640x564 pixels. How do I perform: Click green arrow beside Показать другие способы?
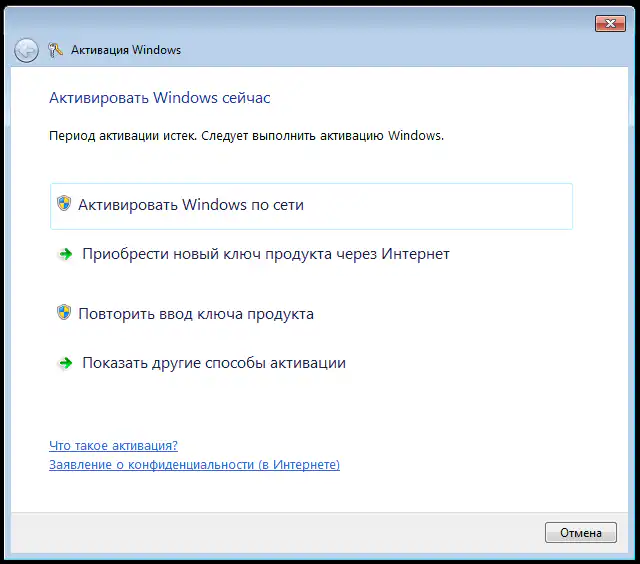pyautogui.click(x=65, y=363)
